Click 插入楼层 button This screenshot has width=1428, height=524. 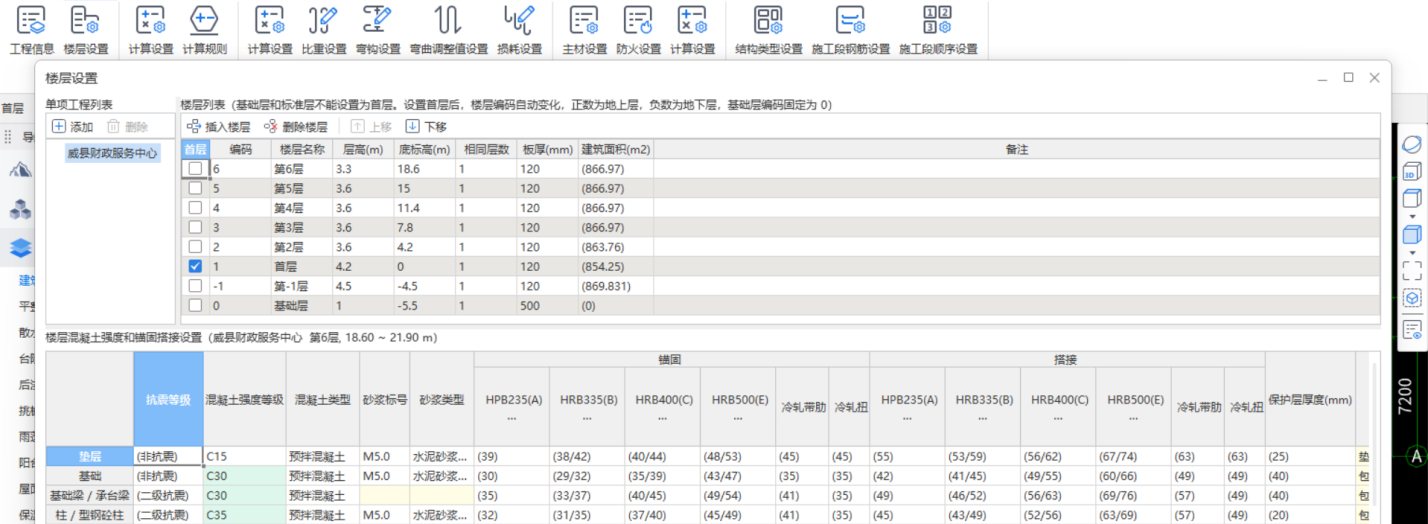click(x=218, y=127)
